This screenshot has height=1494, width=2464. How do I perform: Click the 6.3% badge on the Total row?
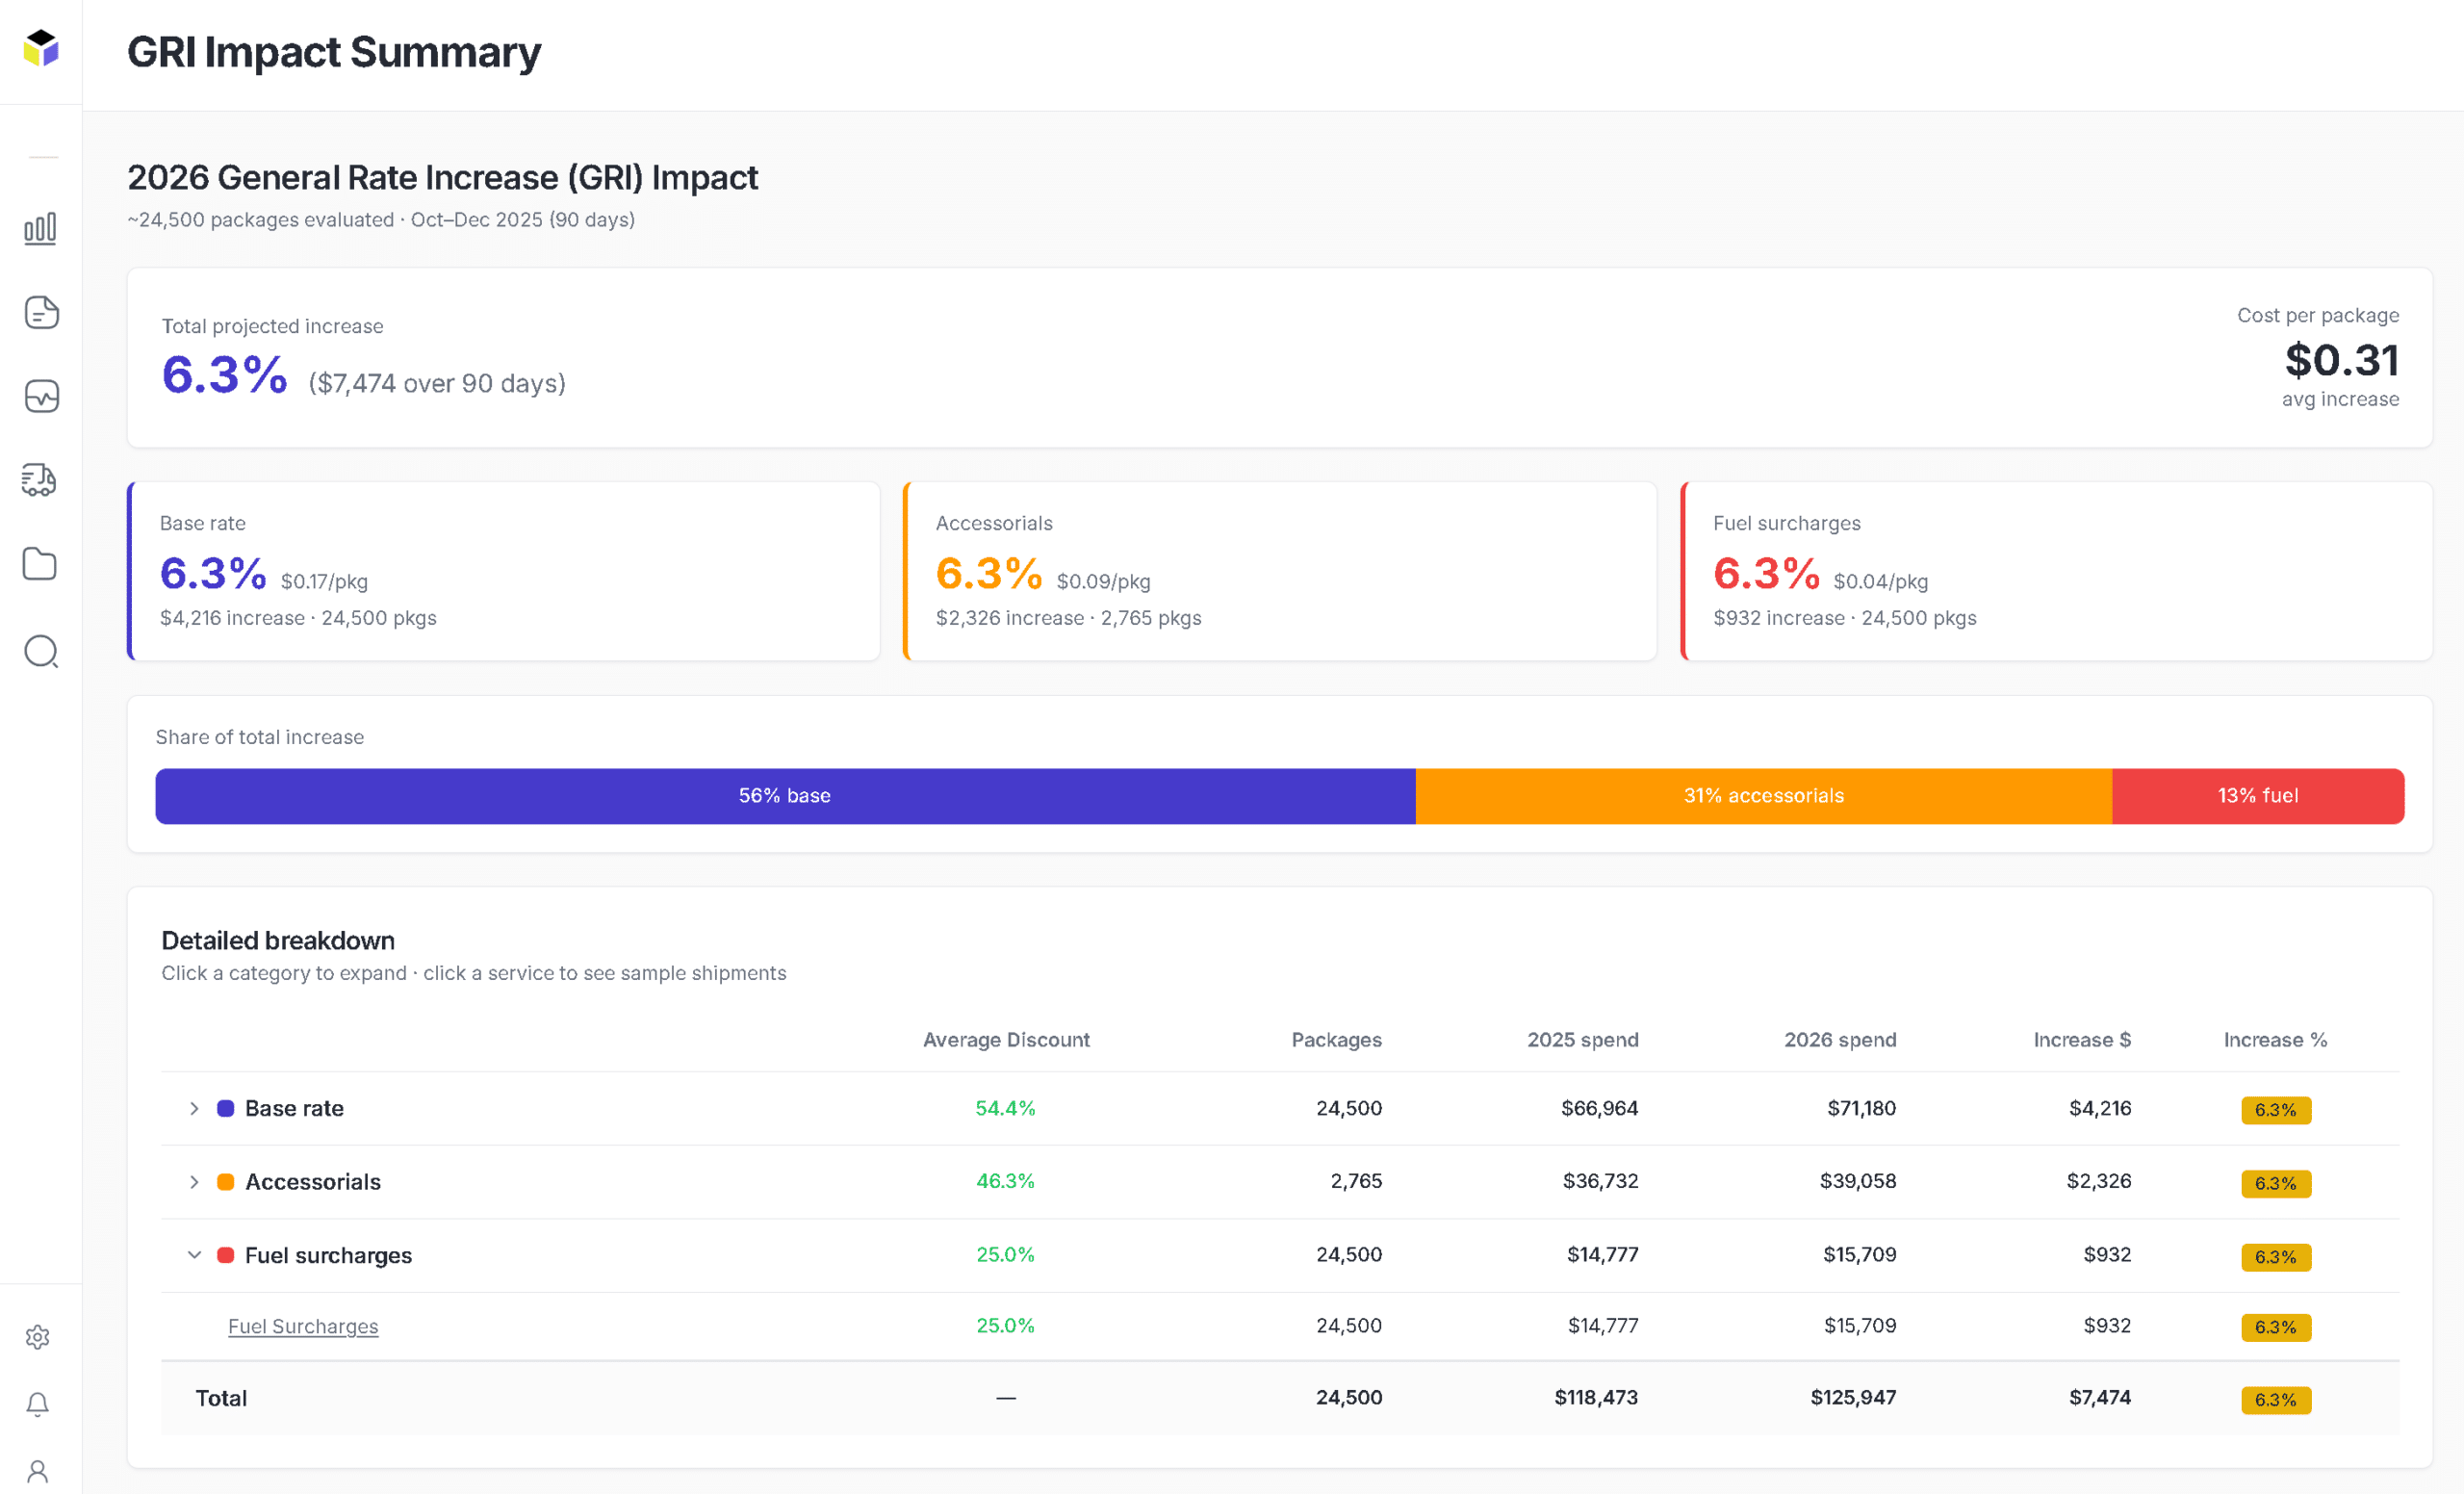tap(2276, 1399)
